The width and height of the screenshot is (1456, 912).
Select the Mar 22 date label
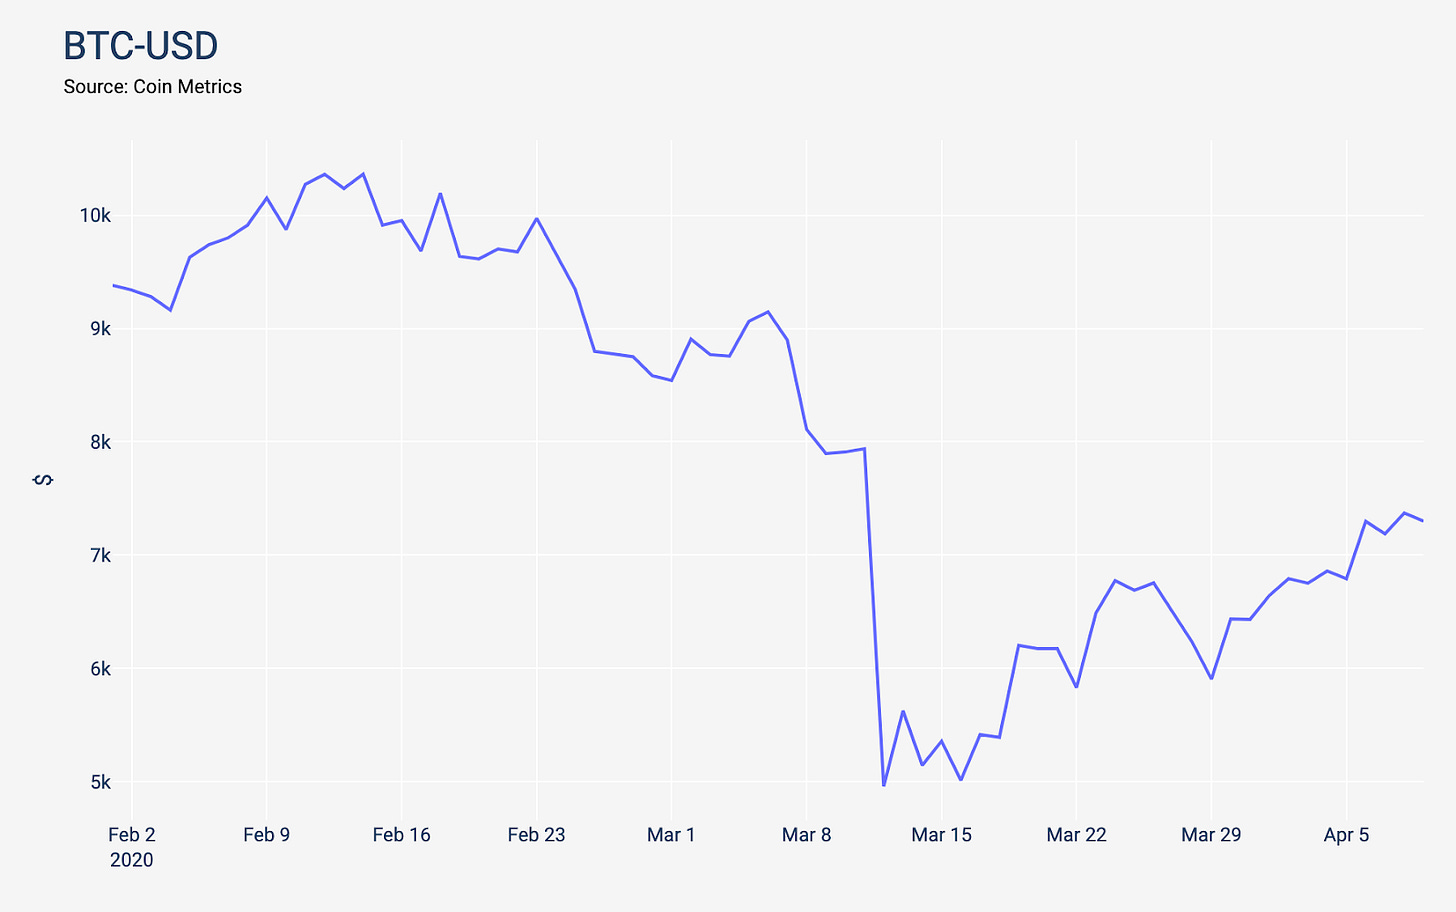1076,835
